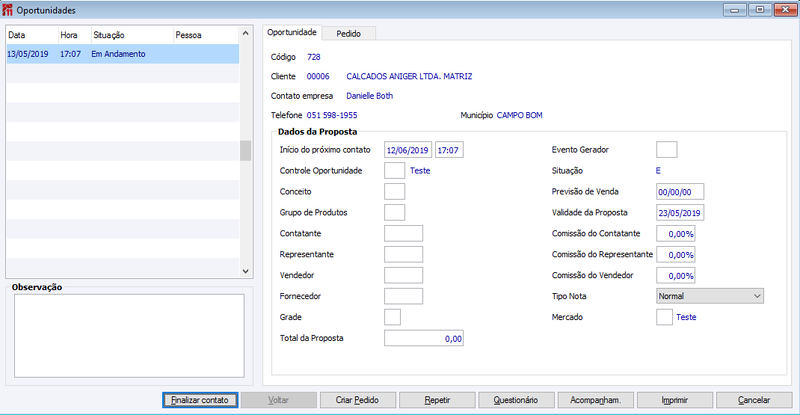The height and width of the screenshot is (415, 800).
Task: Focus the Mercado code field
Action: (x=664, y=317)
